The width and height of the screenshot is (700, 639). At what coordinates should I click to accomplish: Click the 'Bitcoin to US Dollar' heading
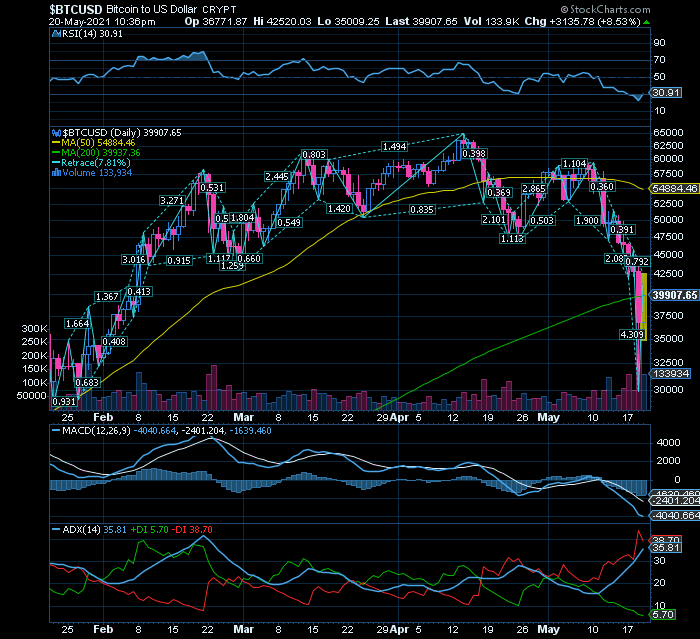click(152, 9)
